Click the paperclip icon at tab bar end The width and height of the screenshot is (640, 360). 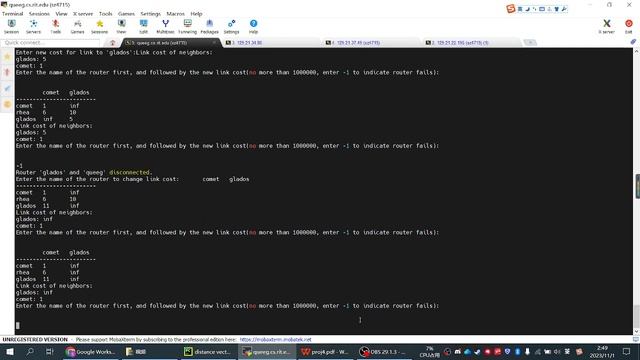tap(633, 42)
